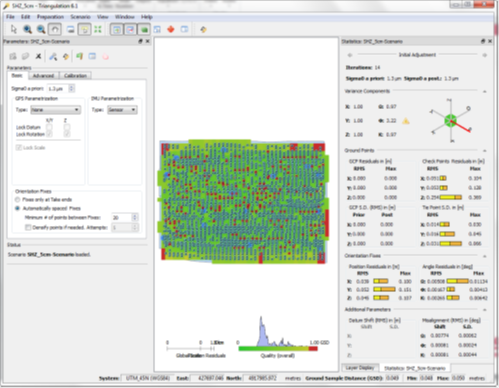Open the IMU Parametrization Type dropdown
The width and height of the screenshot is (499, 388).
(x=122, y=110)
